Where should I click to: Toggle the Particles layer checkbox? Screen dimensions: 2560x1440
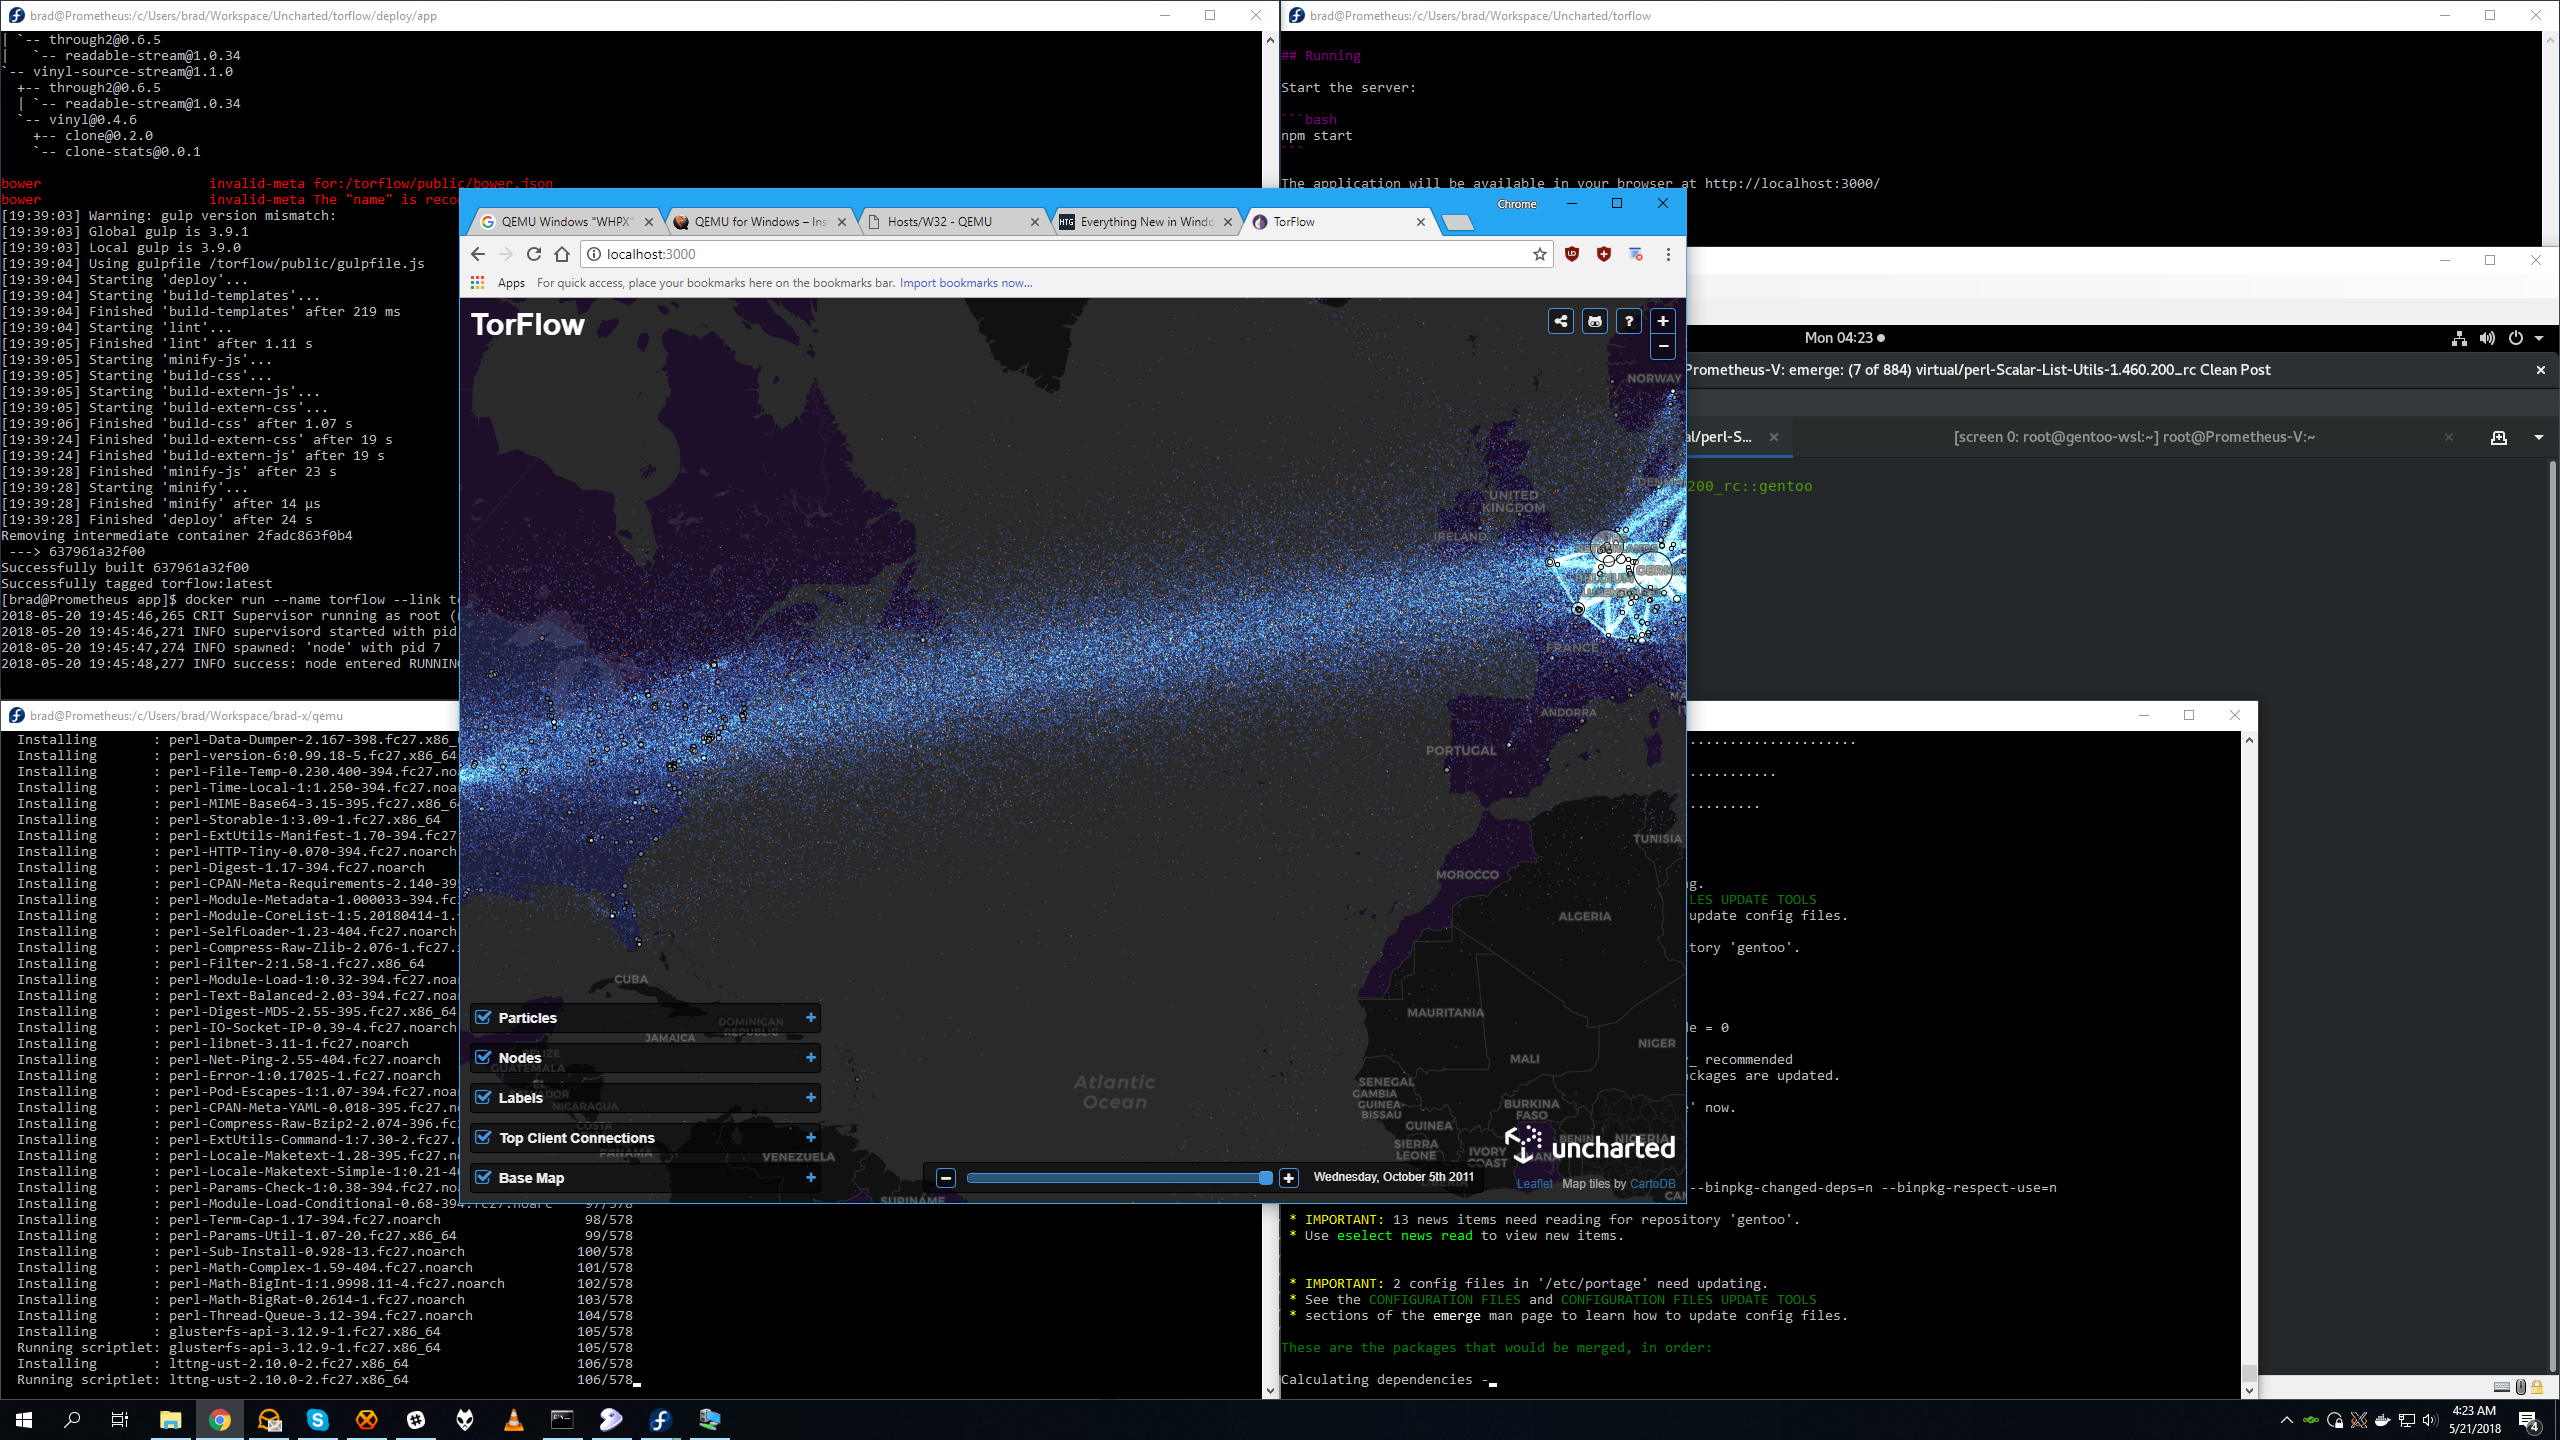click(x=484, y=1018)
